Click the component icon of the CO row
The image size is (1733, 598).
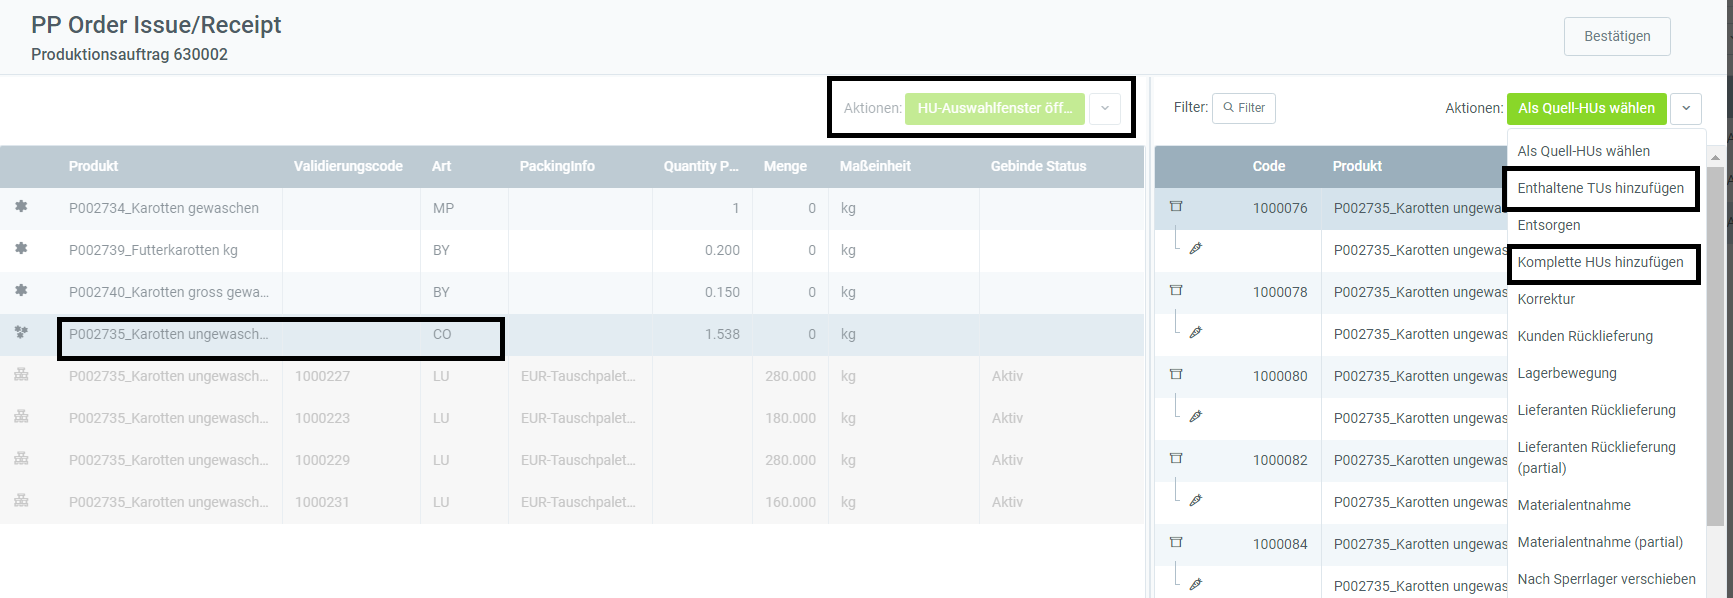click(x=21, y=333)
